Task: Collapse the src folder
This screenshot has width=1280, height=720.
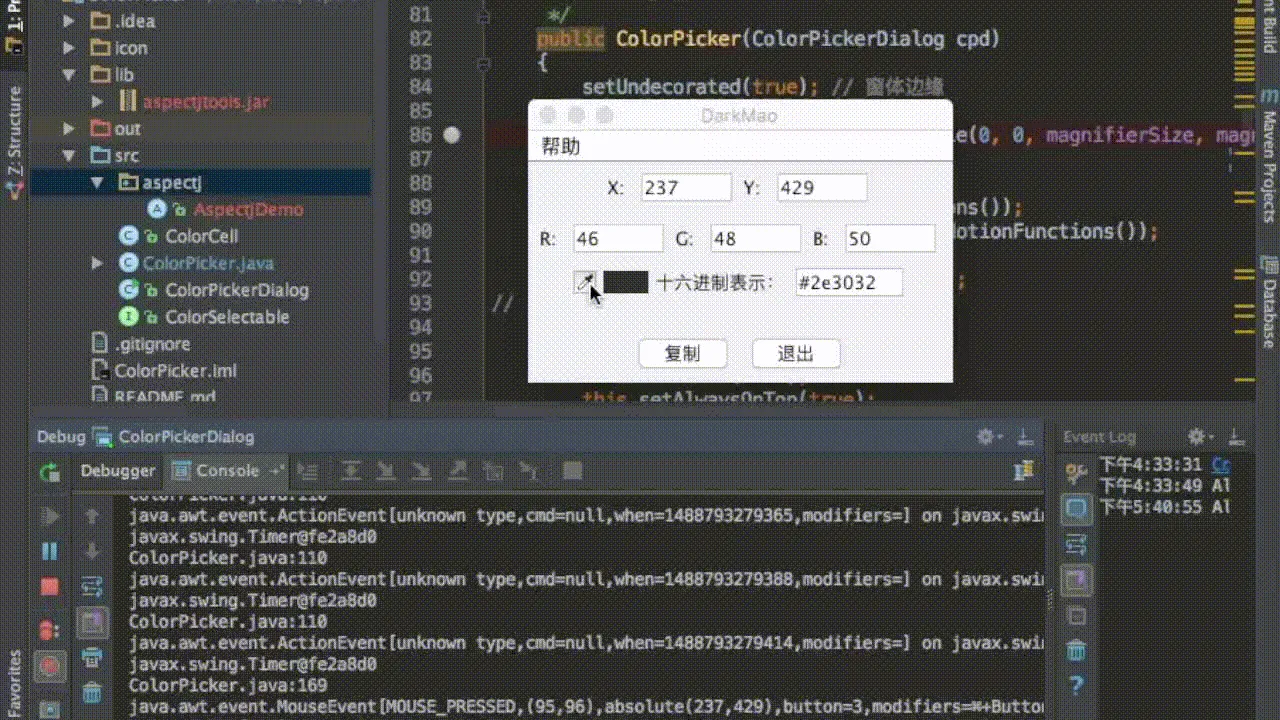Action: coord(69,156)
